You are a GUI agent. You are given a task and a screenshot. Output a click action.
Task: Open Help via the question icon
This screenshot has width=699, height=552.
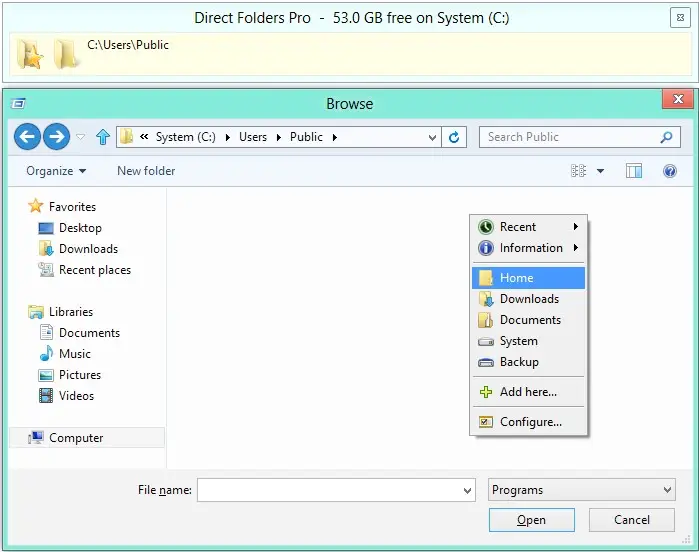pos(670,171)
